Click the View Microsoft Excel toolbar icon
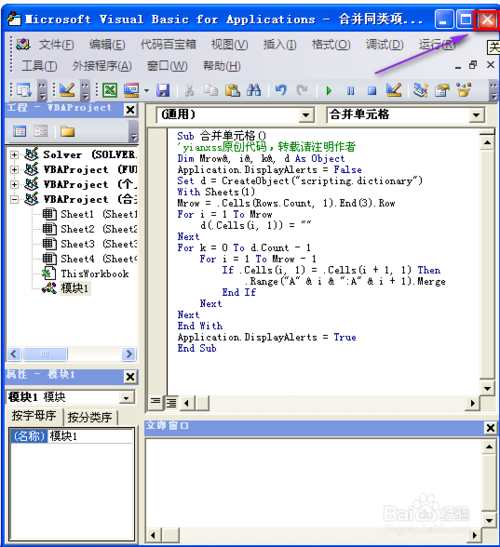 (x=110, y=91)
